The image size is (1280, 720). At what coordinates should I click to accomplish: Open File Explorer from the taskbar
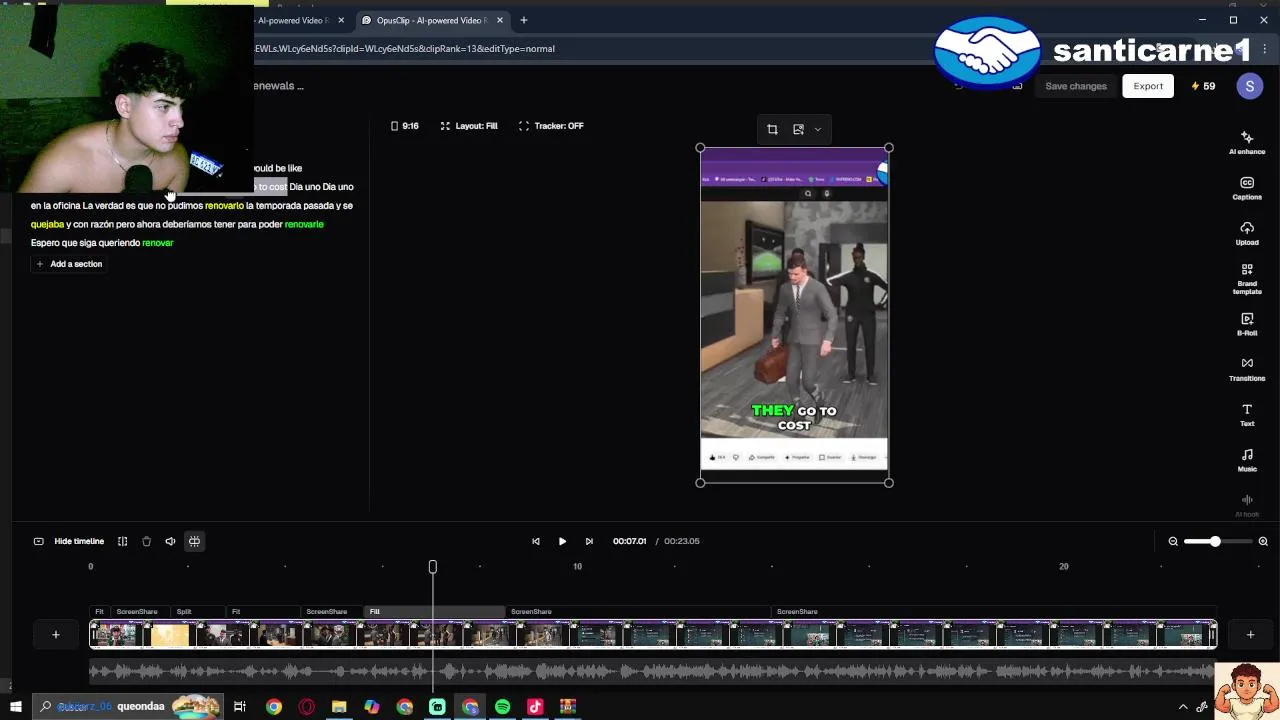point(339,707)
